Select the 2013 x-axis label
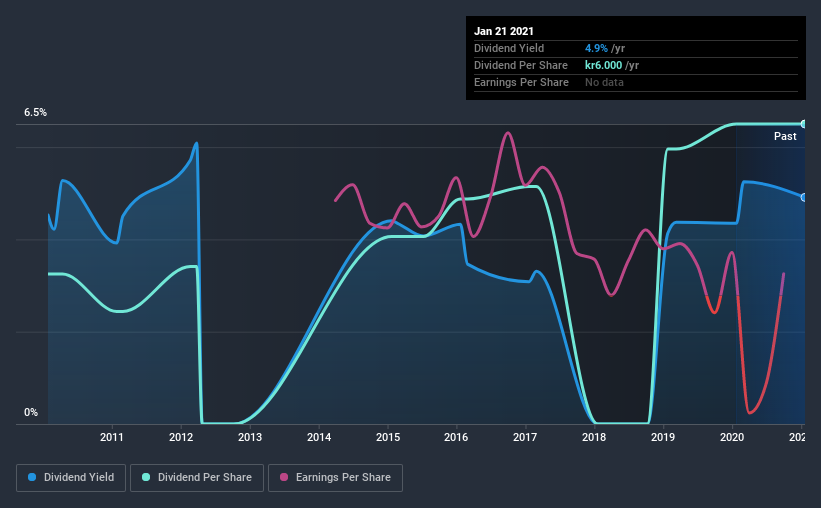This screenshot has height=508, width=821. click(250, 437)
